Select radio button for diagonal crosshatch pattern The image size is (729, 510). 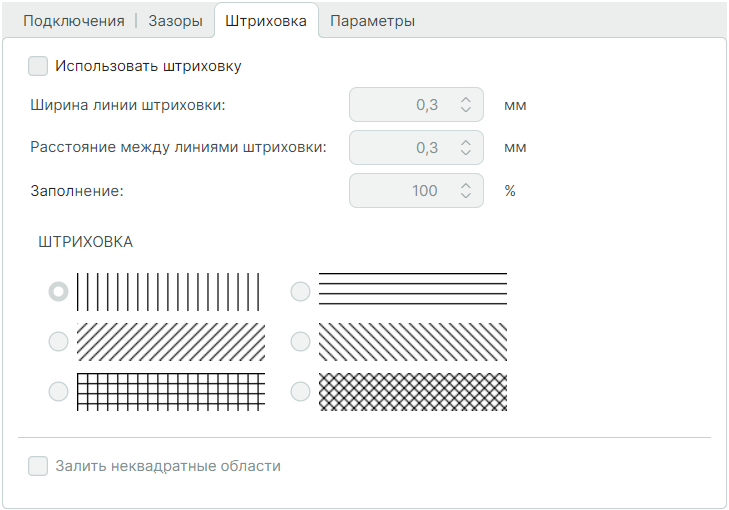pos(300,391)
